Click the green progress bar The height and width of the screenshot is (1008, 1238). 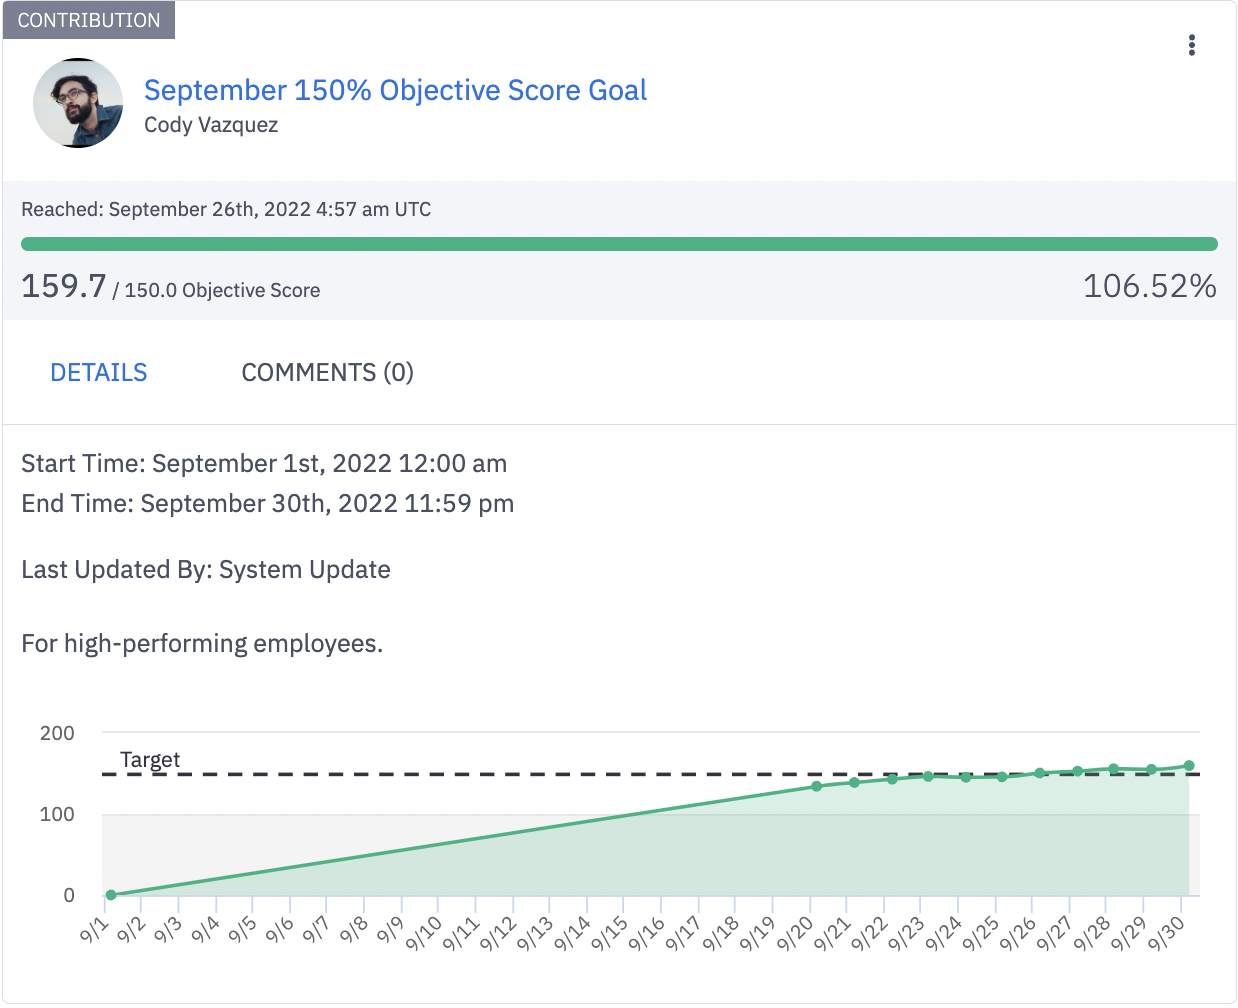coord(619,243)
